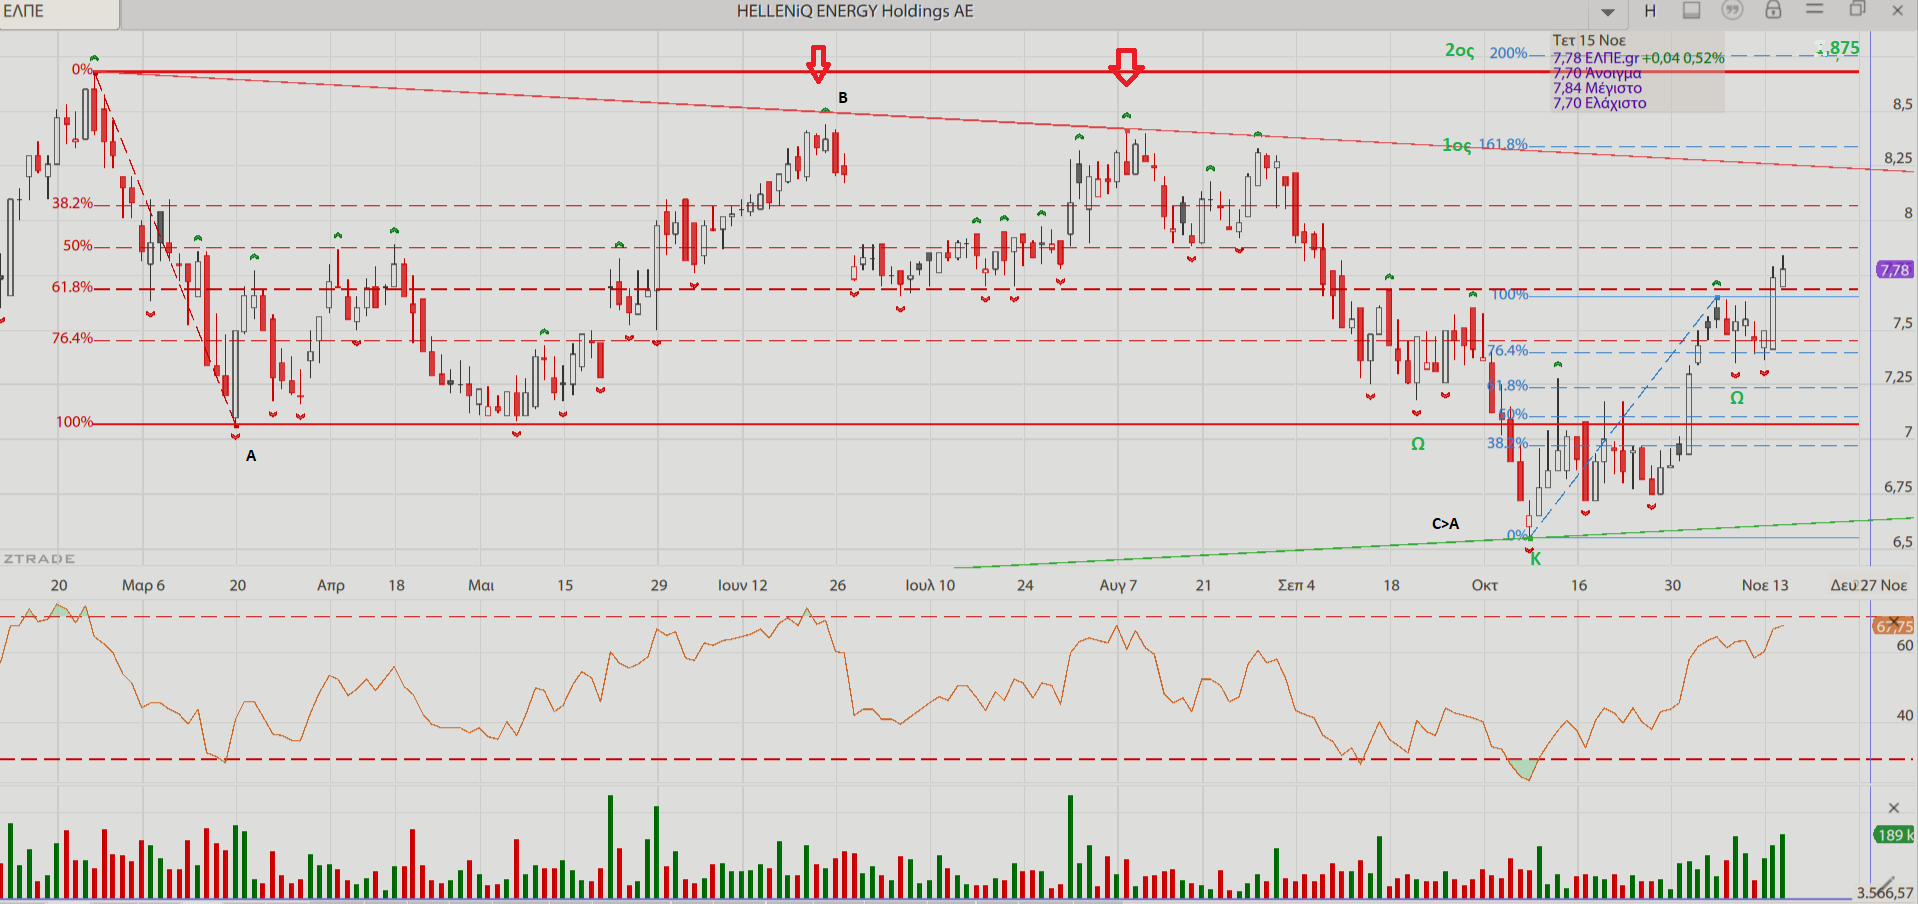
Task: Select the red 76.4% Fibonacci label
Action: 72,338
